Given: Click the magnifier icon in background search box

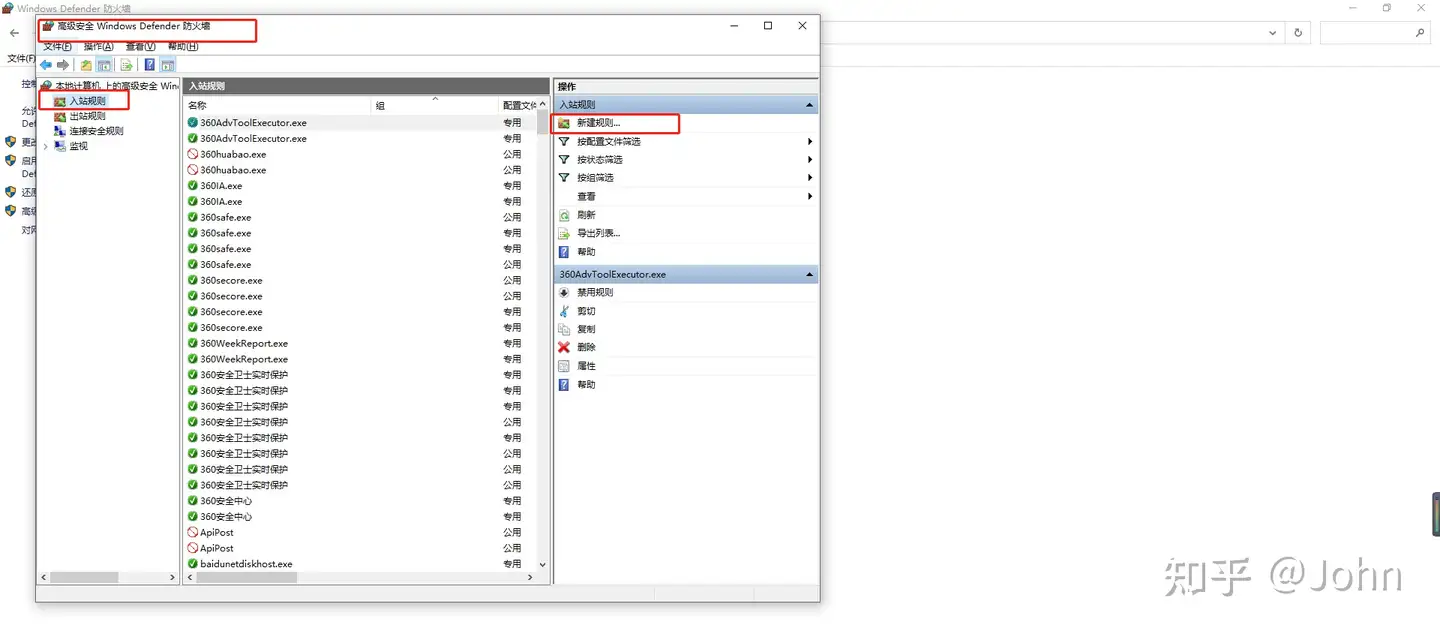Looking at the screenshot, I should point(1420,33).
